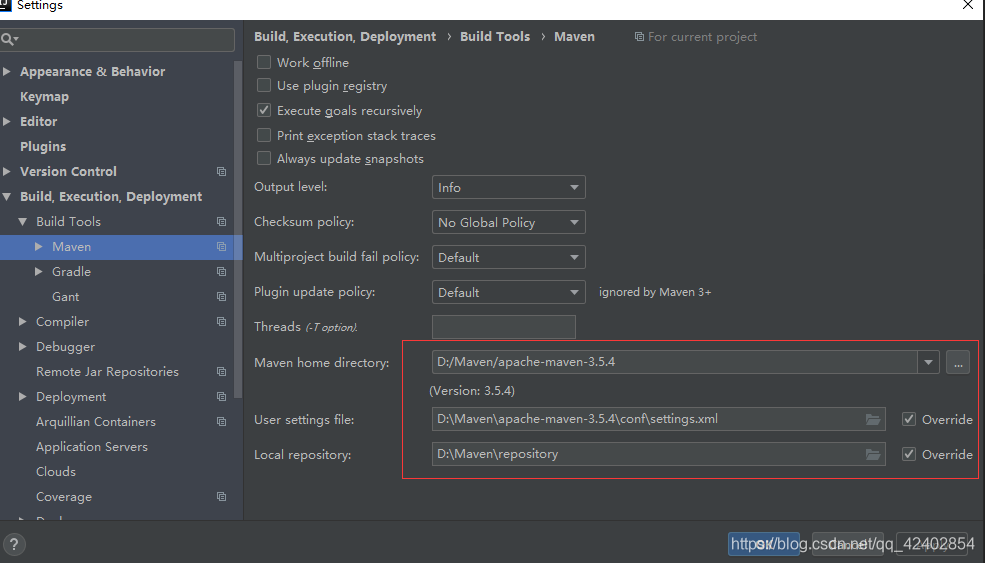Screen dimensions: 985x563
Task: Expand the Appearance & Behavior node
Action: click(x=7, y=72)
